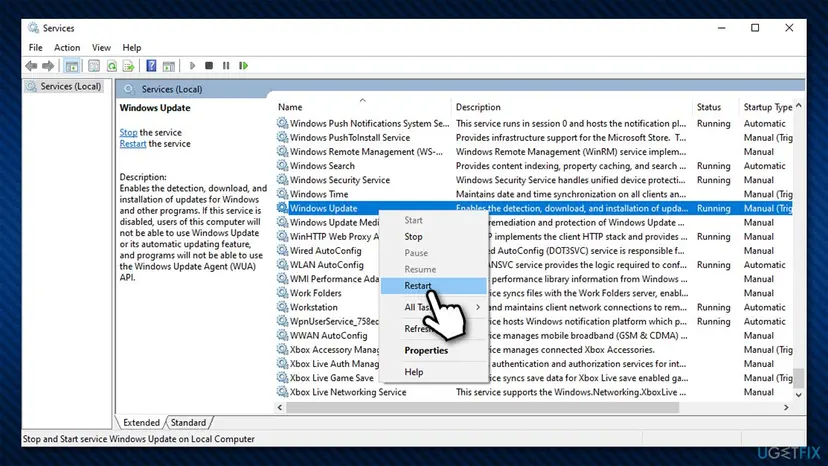Open the Help menu in menu bar

(131, 48)
